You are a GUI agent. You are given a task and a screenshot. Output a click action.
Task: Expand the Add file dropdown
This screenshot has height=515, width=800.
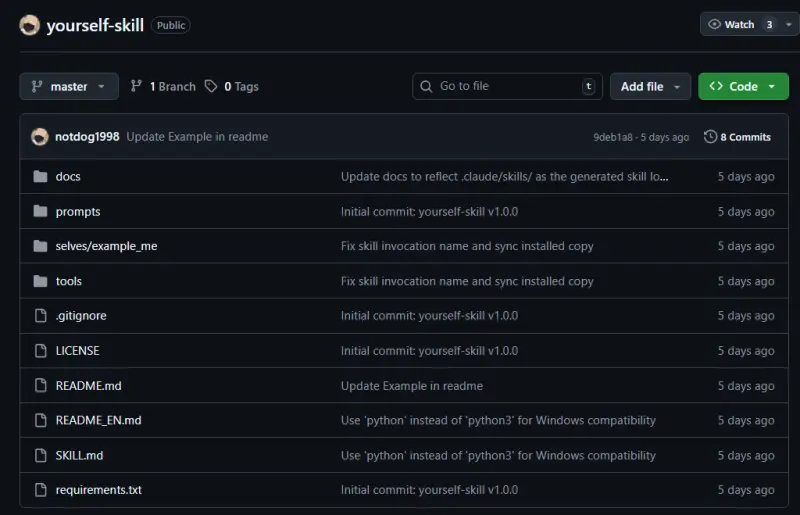tap(650, 87)
